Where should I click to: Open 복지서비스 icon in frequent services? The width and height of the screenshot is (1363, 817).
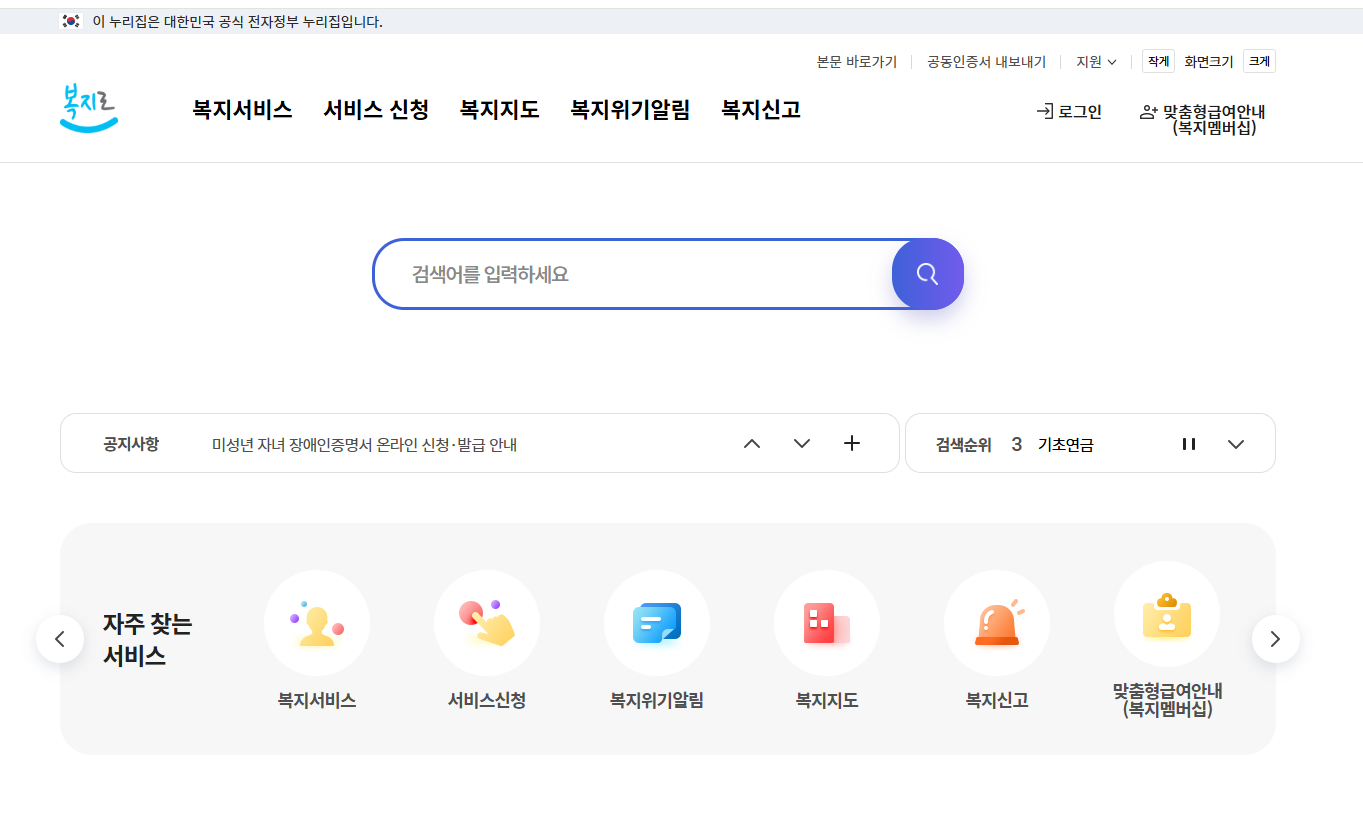click(317, 623)
